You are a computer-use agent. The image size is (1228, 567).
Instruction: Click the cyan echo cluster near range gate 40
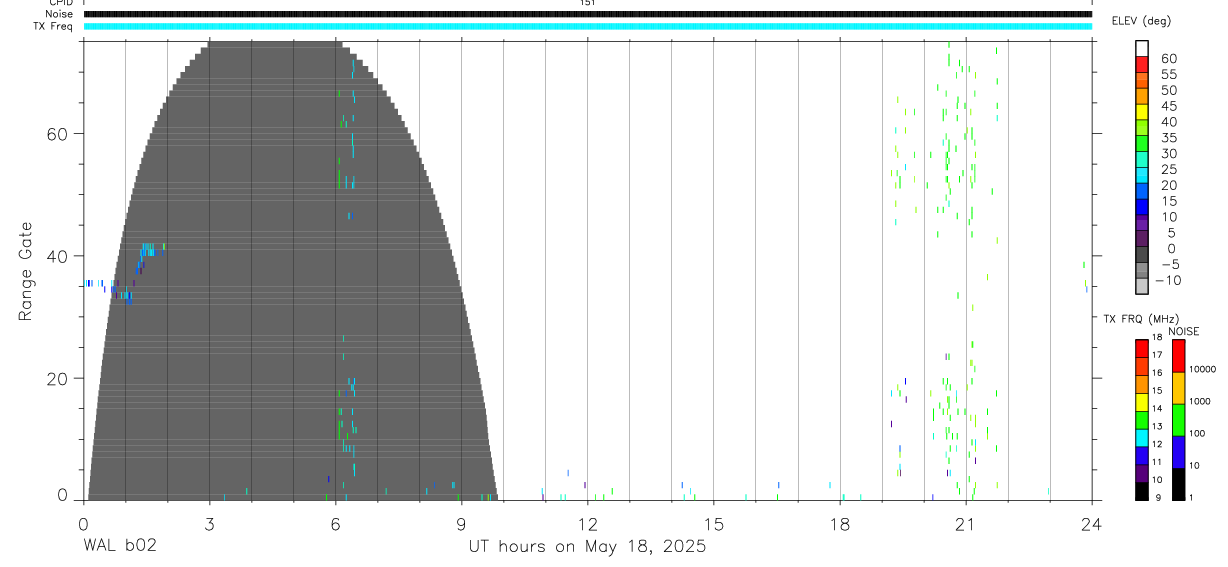[150, 249]
